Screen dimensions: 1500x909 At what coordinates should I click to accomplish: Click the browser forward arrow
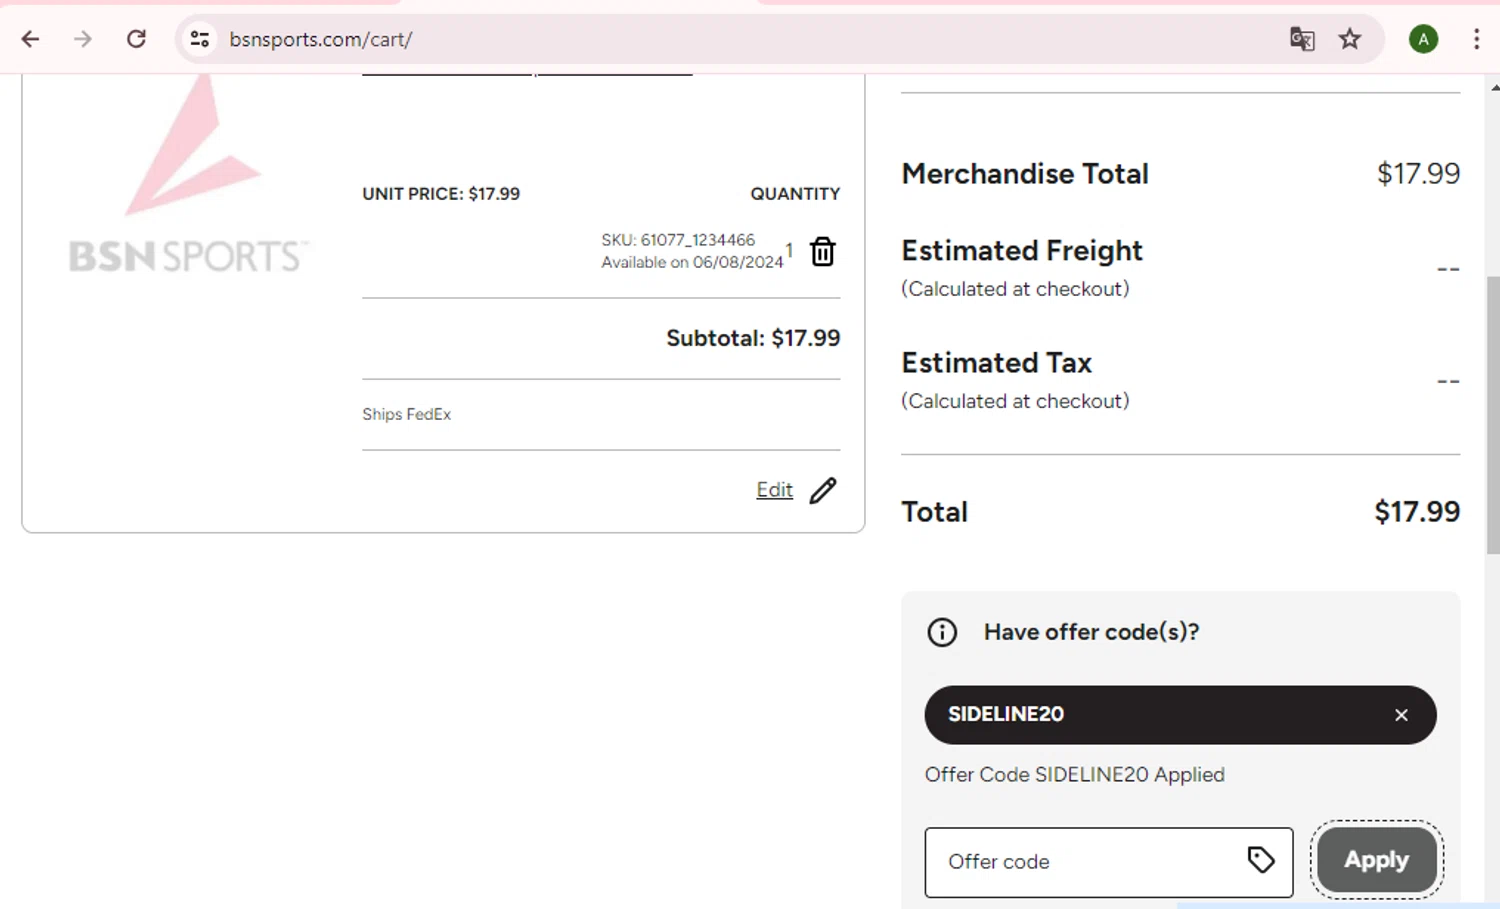pos(83,39)
